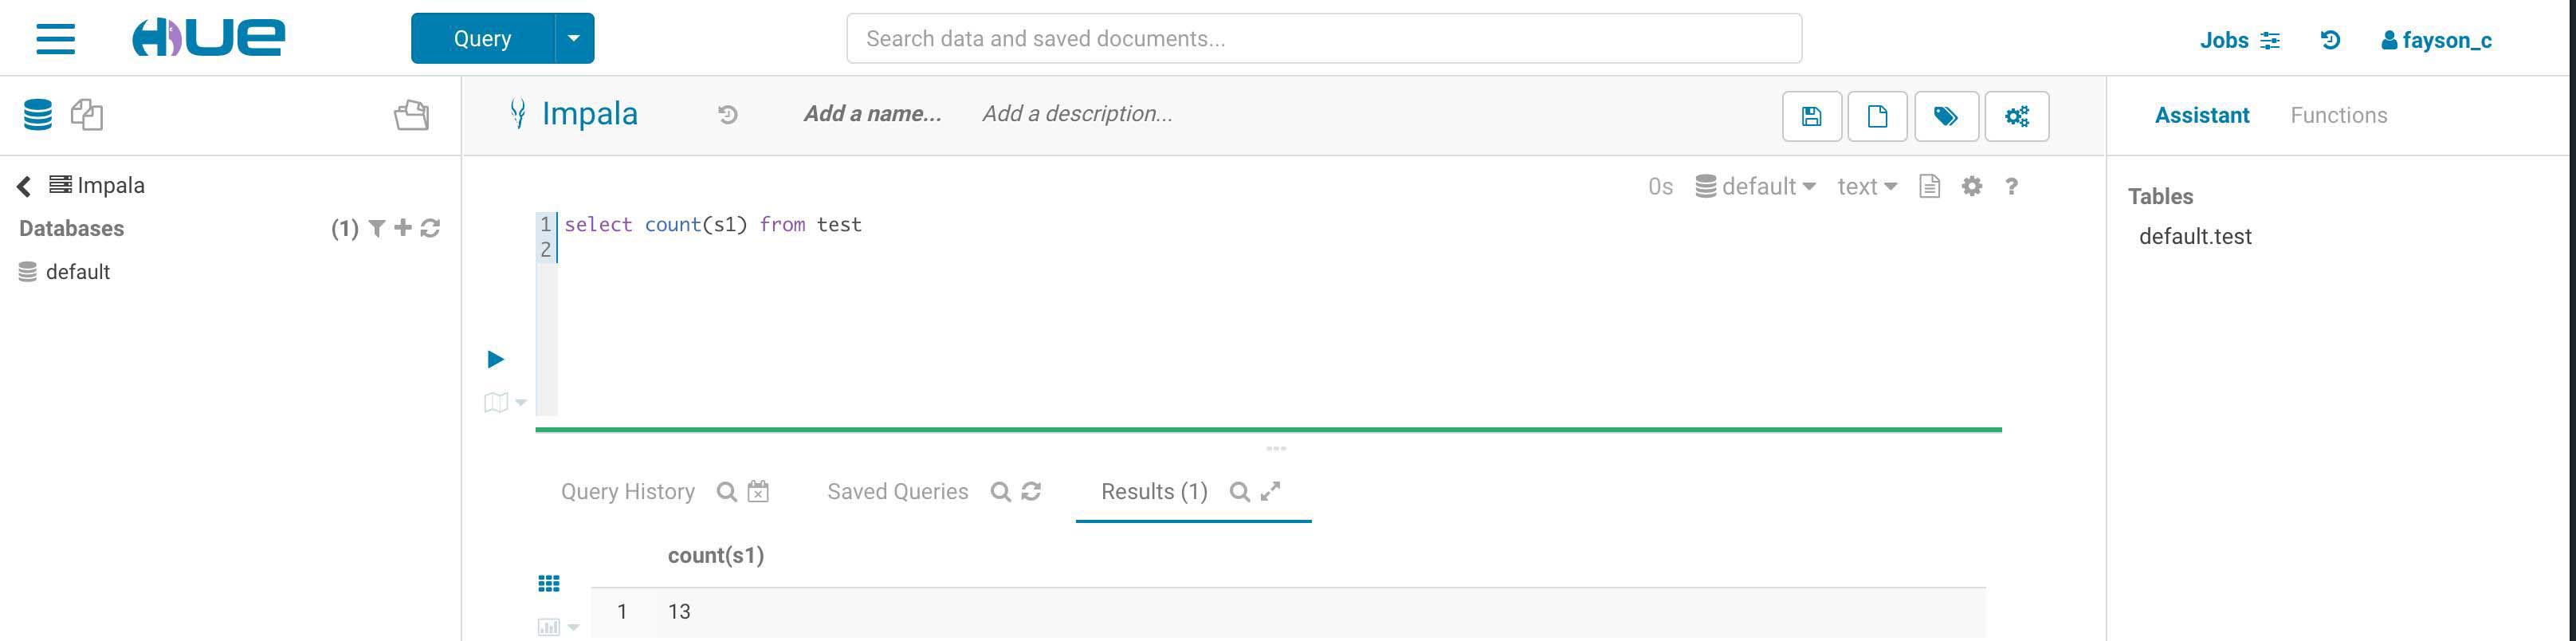Filter the databases list

377,228
